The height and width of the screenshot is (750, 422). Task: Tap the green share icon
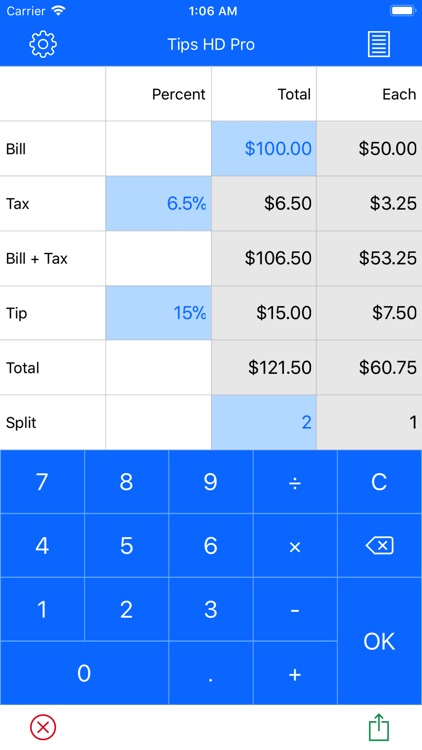tap(379, 728)
